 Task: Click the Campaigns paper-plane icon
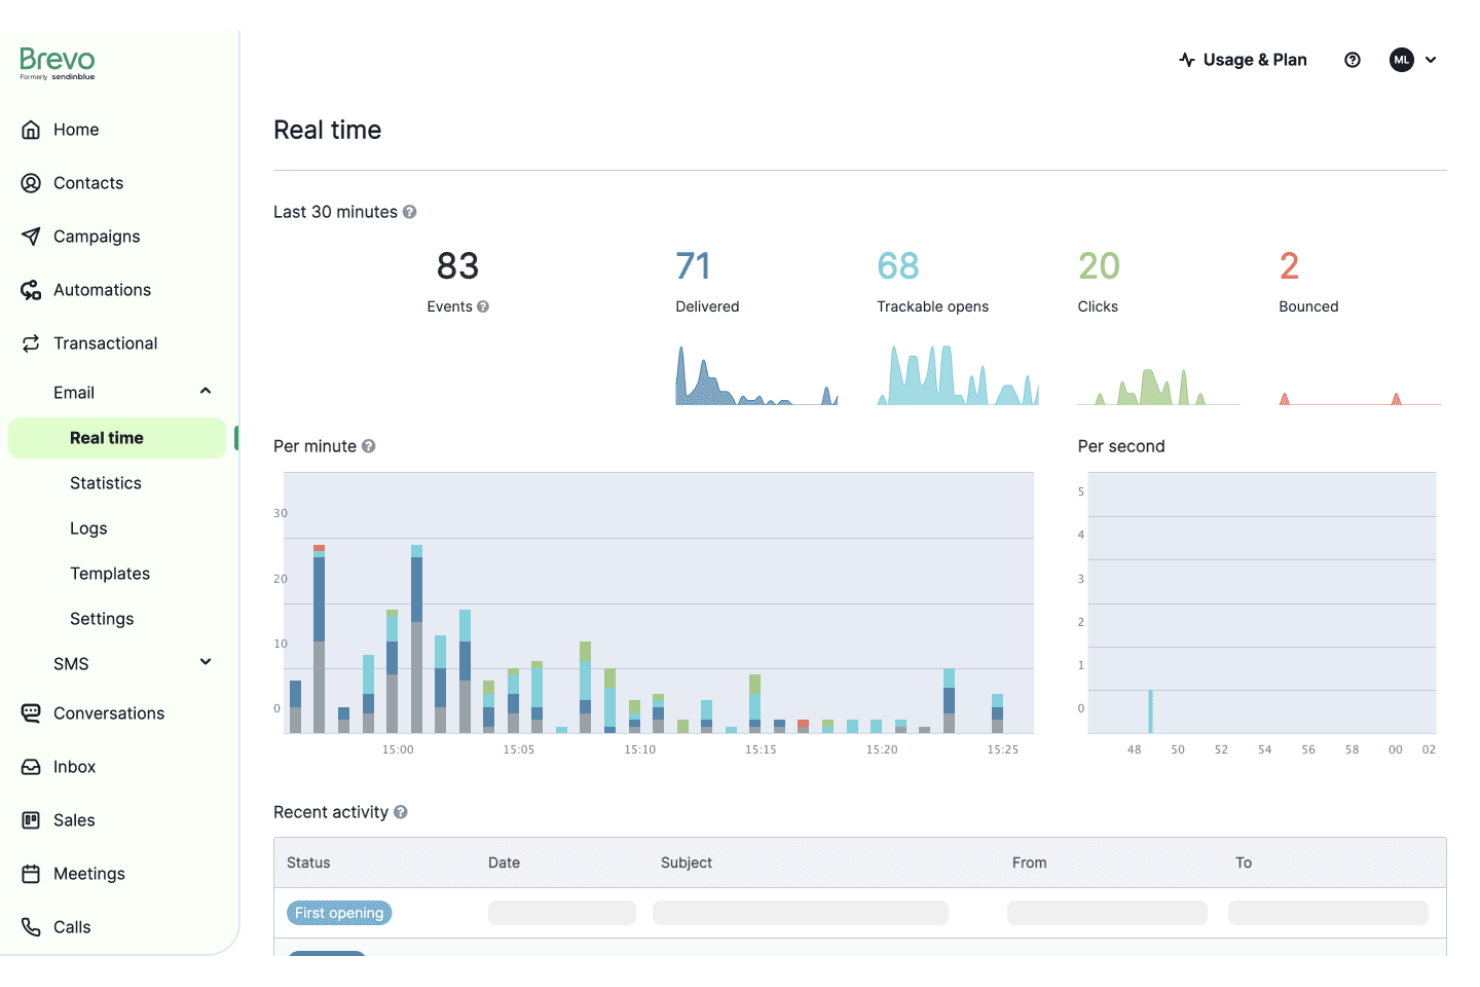coord(31,236)
